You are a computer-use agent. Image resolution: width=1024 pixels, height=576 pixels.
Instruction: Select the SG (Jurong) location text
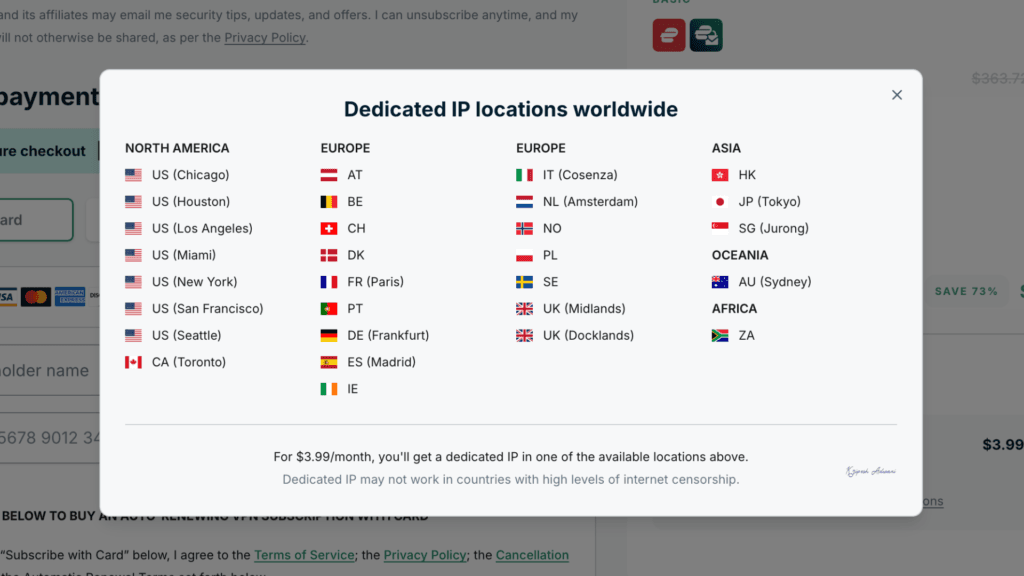tap(773, 229)
